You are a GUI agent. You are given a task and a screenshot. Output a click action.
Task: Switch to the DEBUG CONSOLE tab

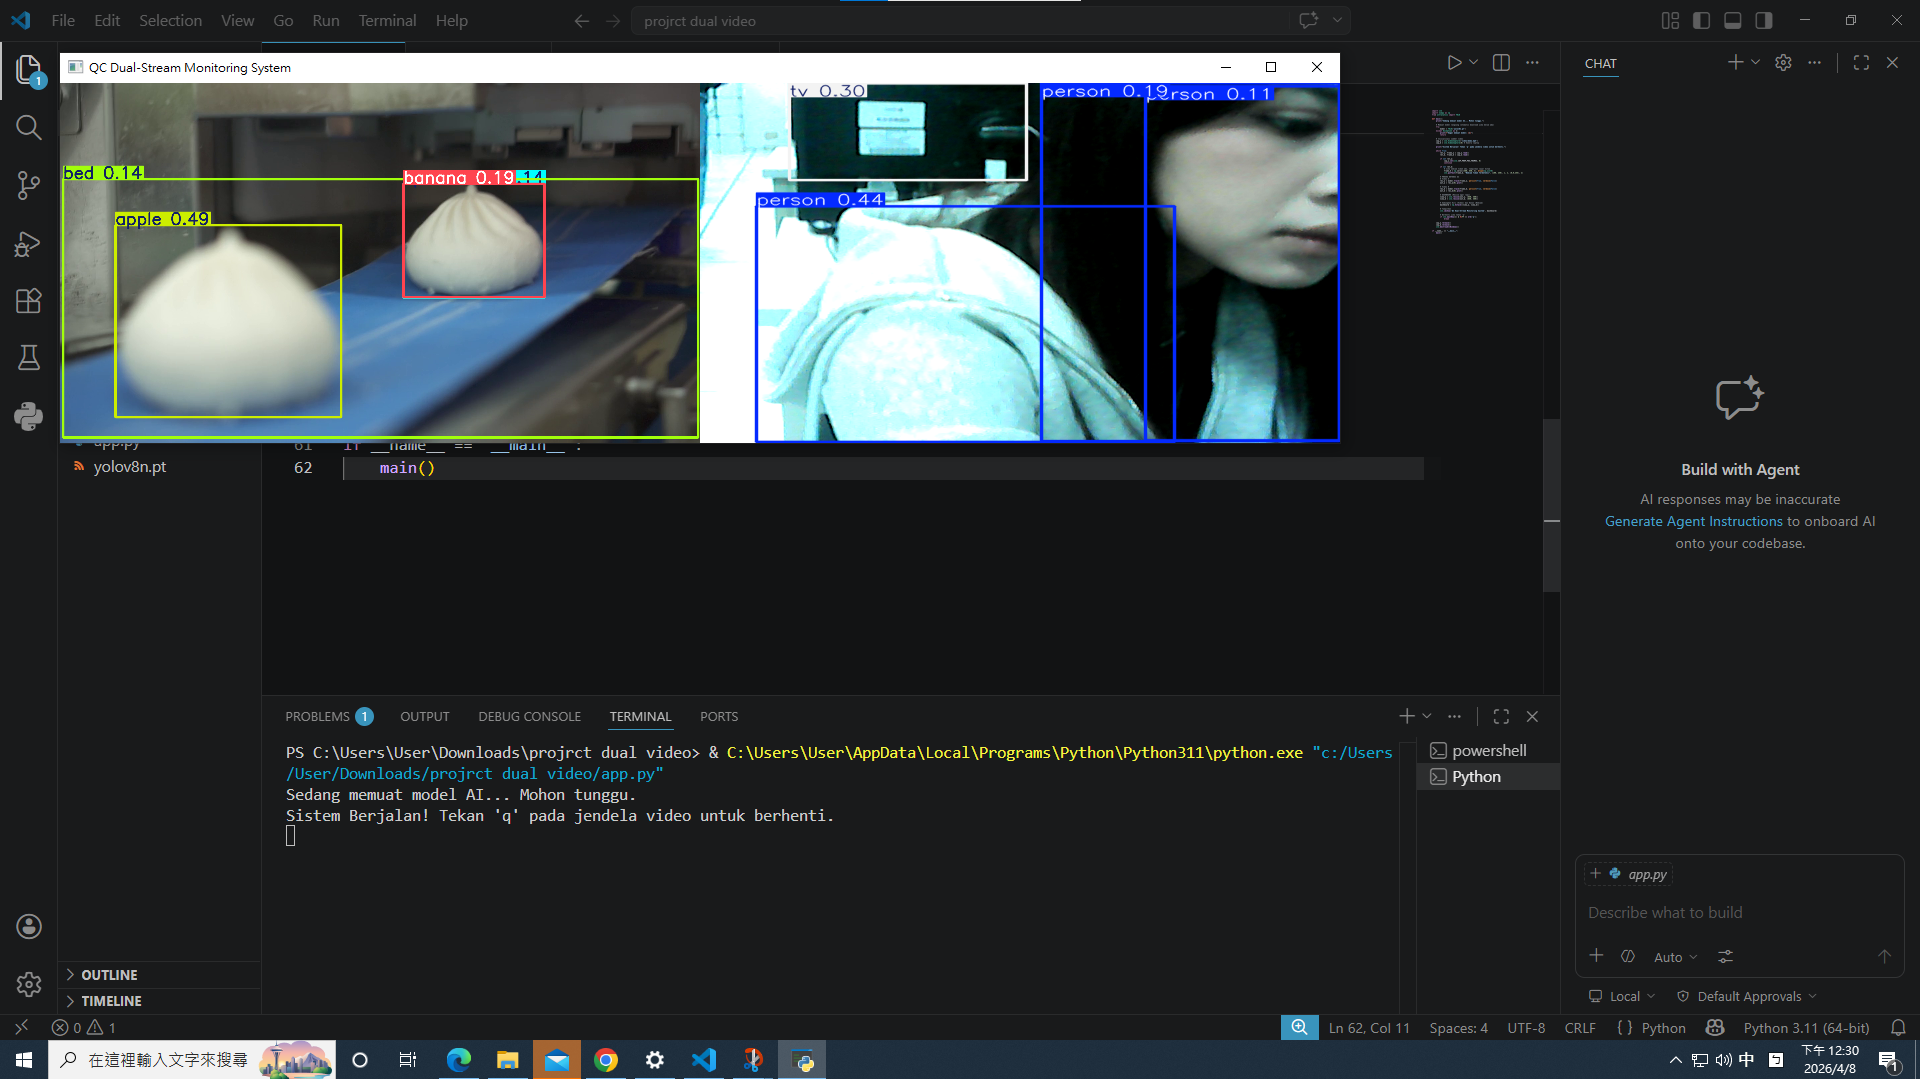pos(529,717)
